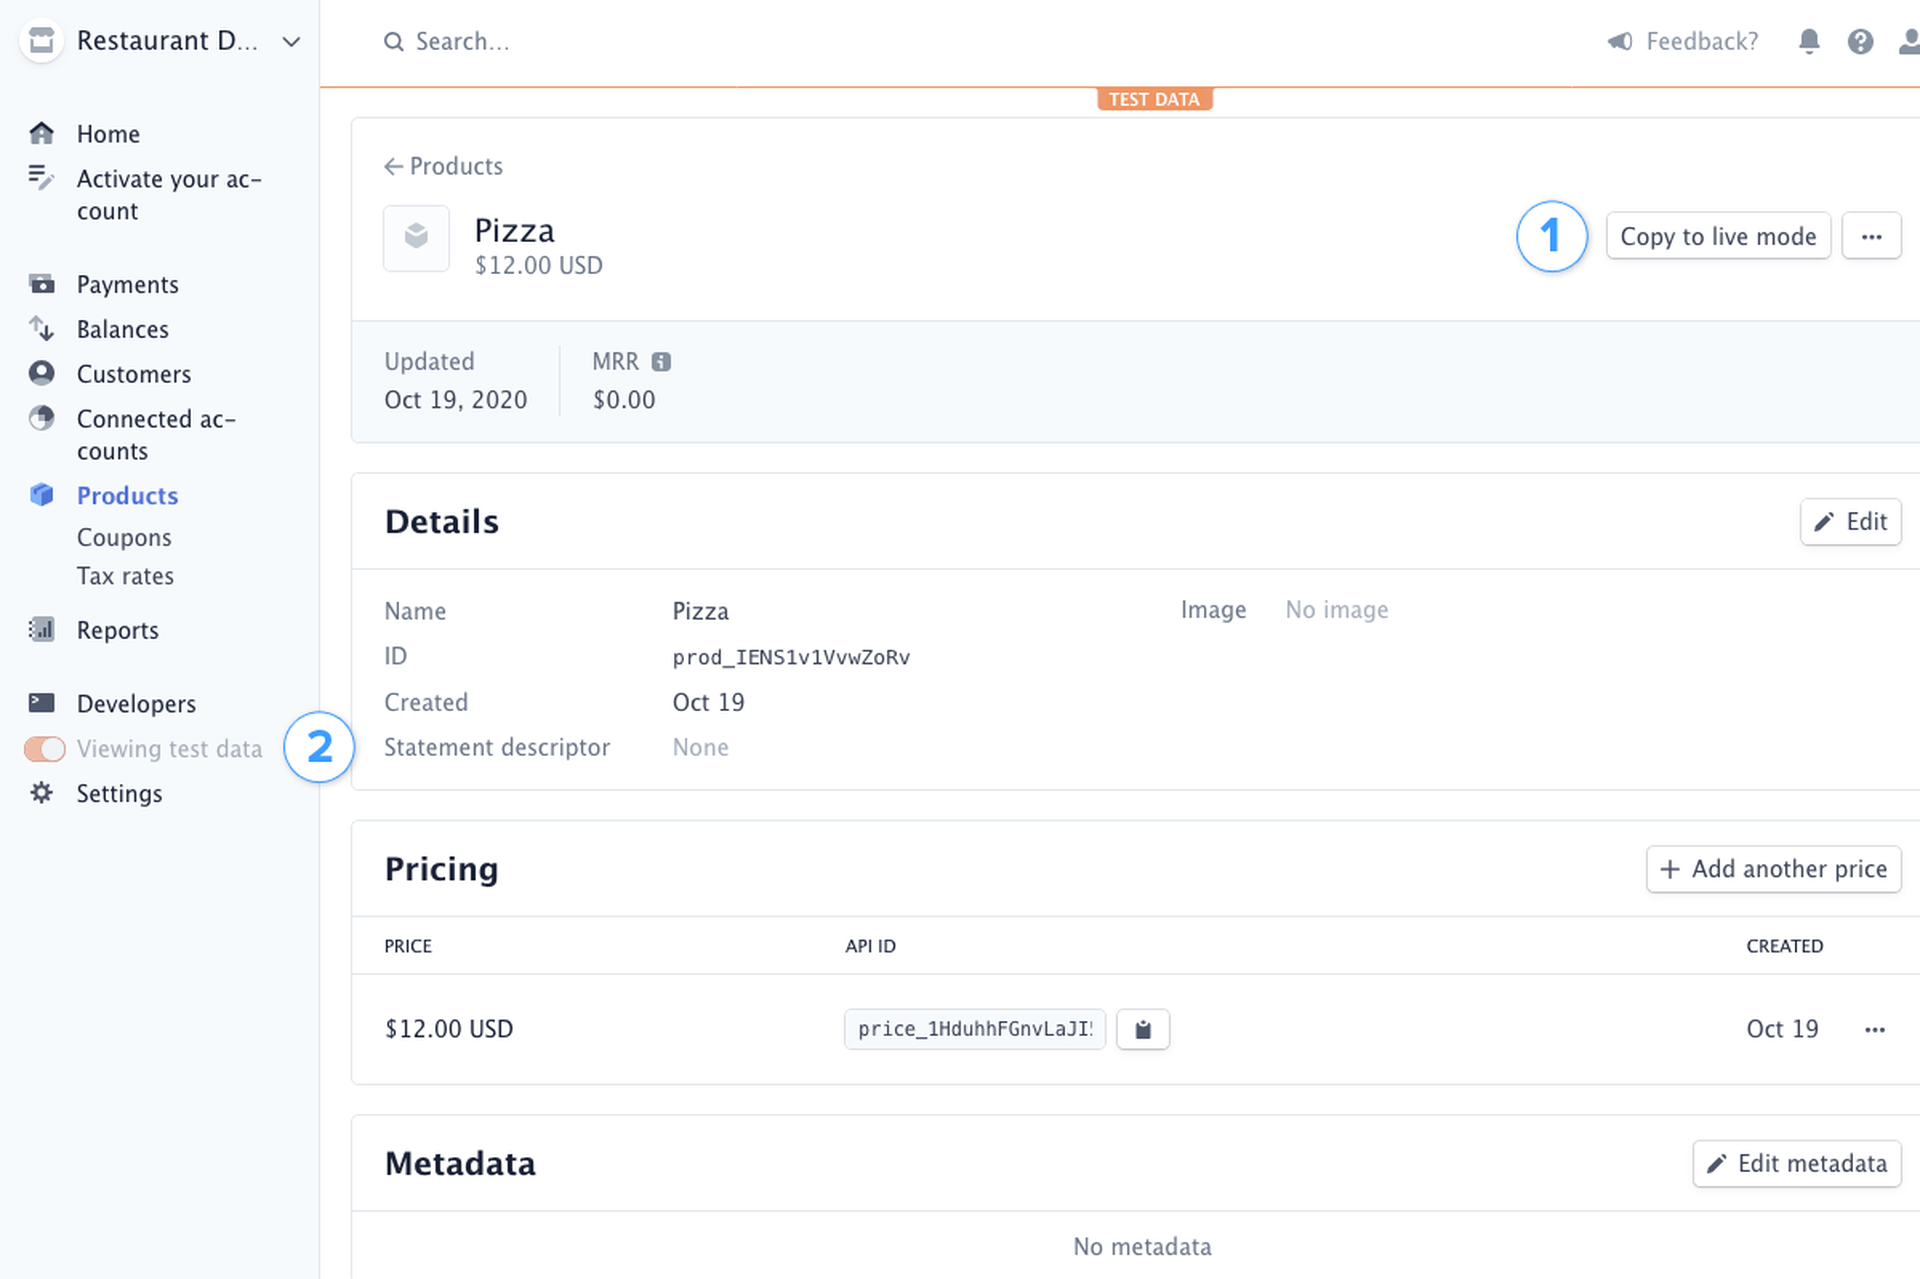Screen dimensions: 1920x1279
Task: Click the back arrow next to Products
Action: (x=393, y=166)
